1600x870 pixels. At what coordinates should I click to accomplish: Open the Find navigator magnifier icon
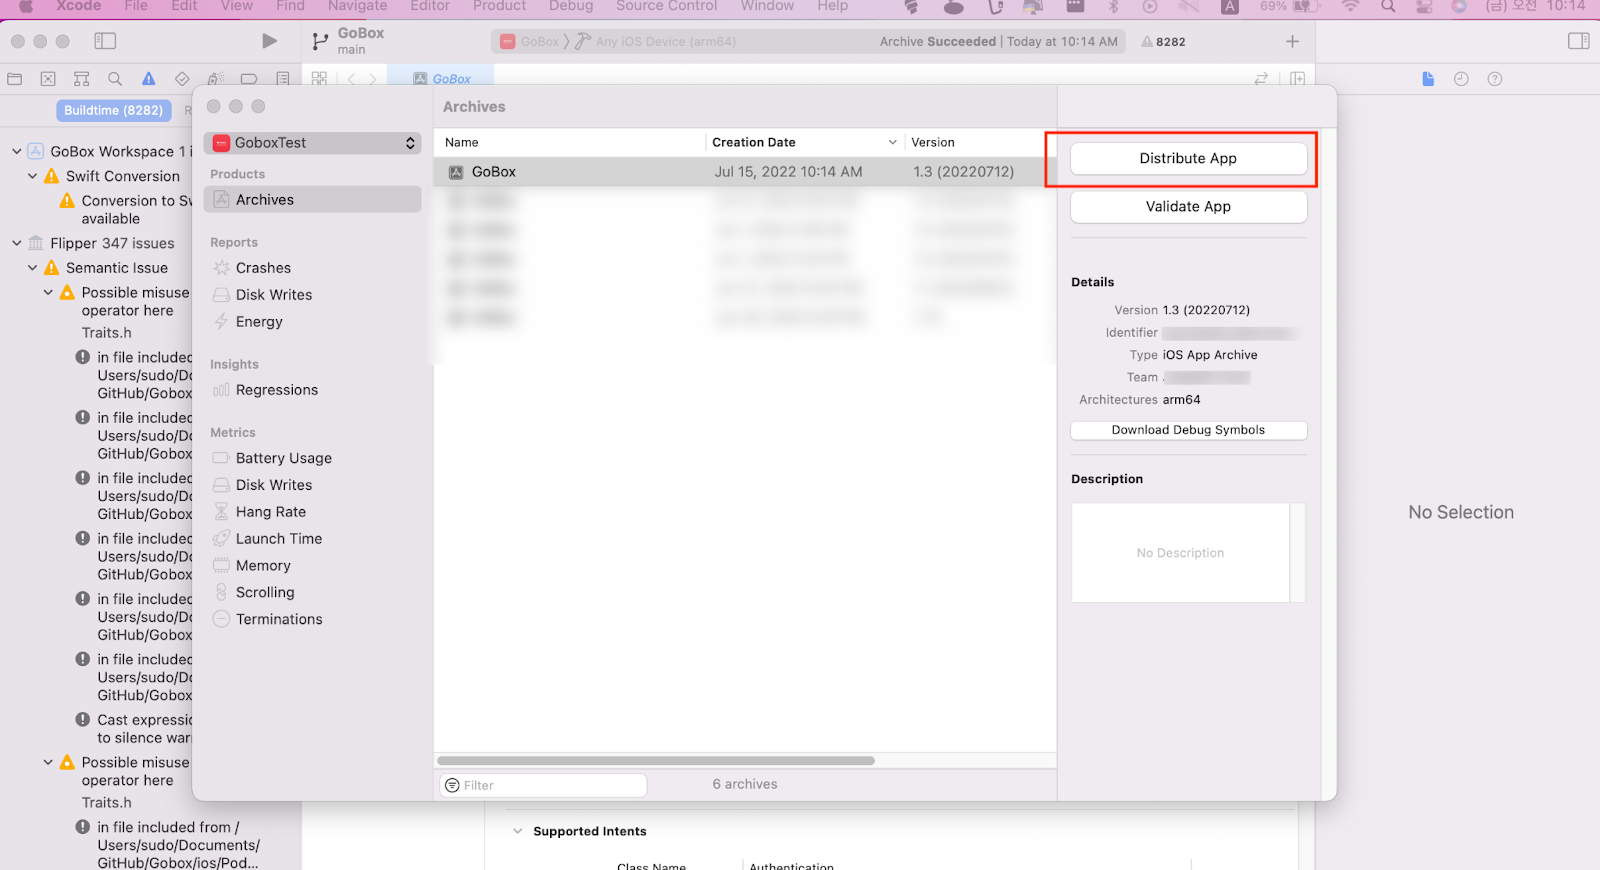pyautogui.click(x=115, y=79)
